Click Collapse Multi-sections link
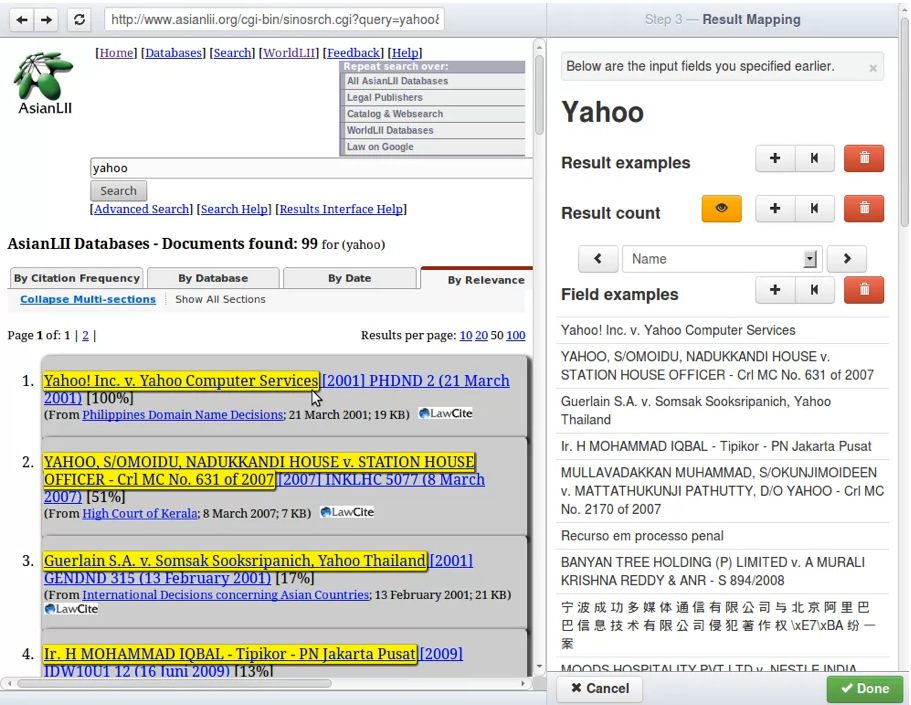Screen dimensions: 911x705 [88, 299]
